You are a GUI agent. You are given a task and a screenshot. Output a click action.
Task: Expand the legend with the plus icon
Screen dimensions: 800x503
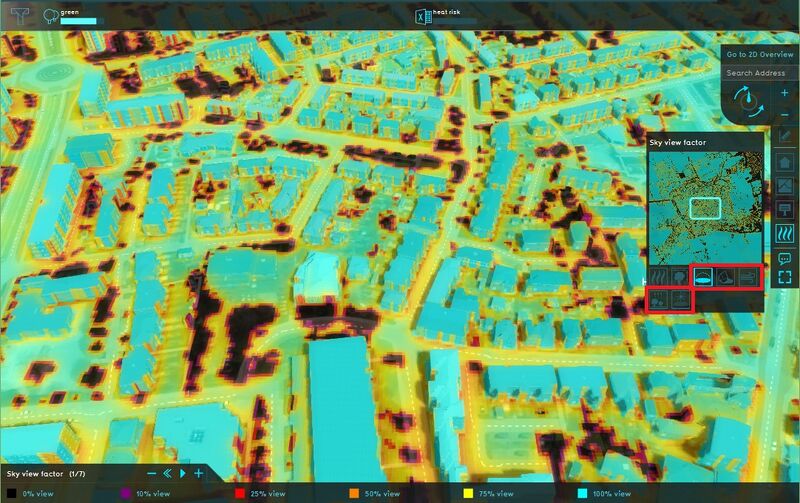click(x=199, y=473)
